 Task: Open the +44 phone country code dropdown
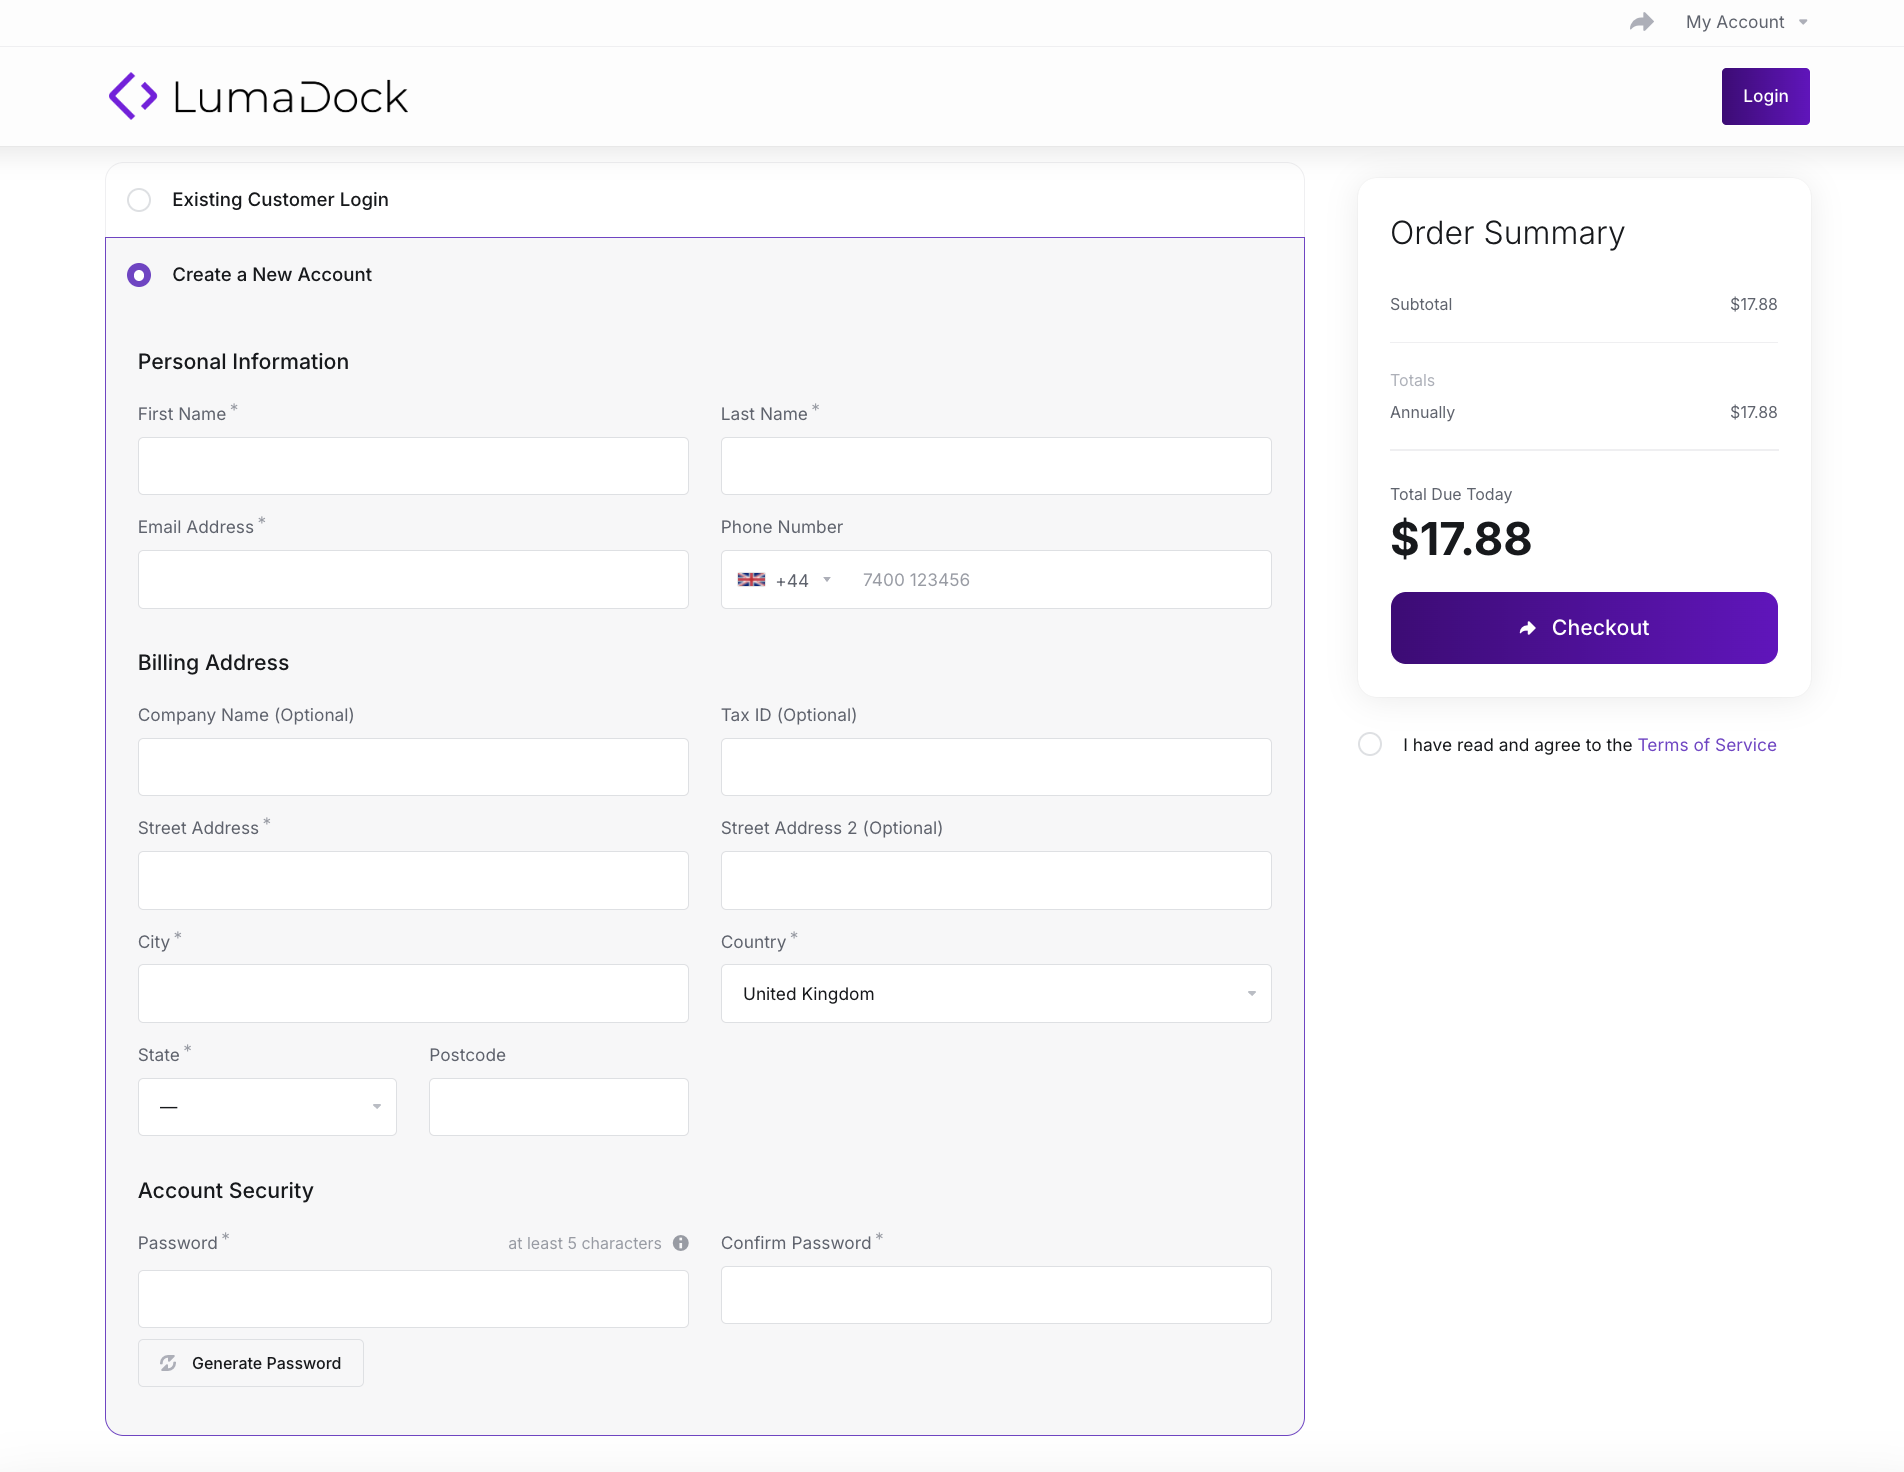(x=785, y=580)
